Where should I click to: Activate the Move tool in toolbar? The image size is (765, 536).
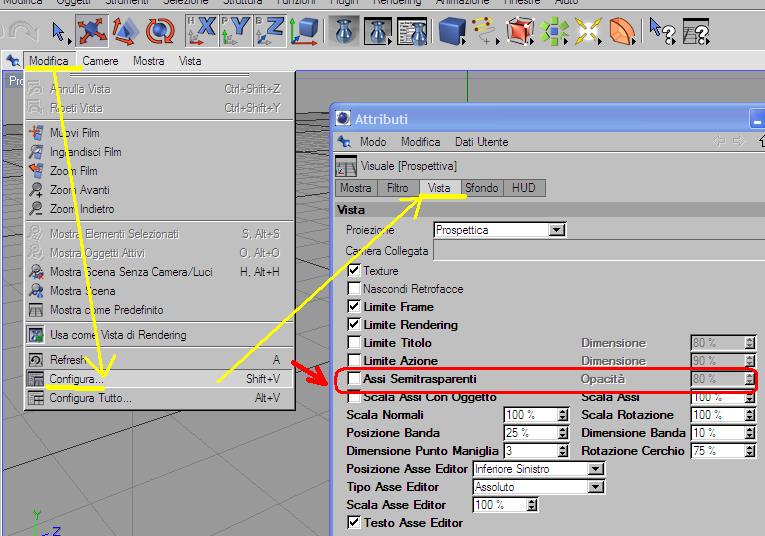click(91, 31)
